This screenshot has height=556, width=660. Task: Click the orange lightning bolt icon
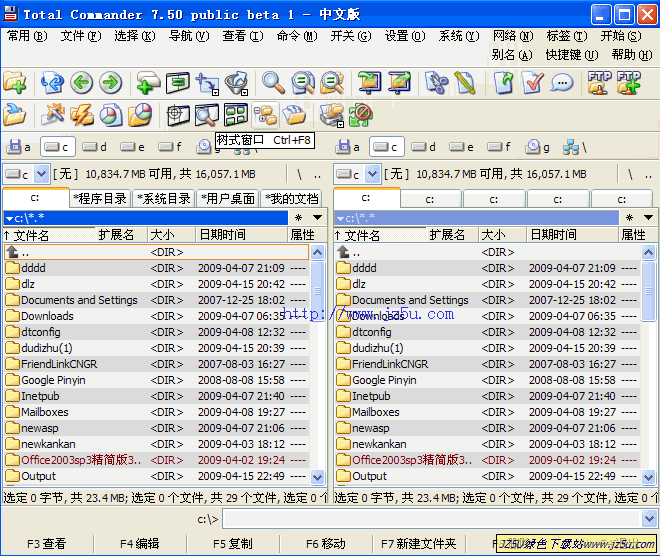81,115
